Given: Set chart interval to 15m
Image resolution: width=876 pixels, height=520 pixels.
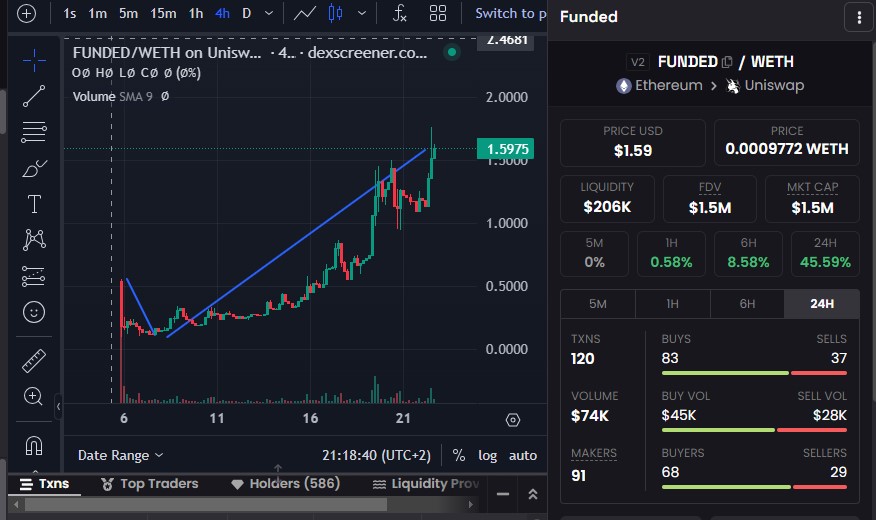Looking at the screenshot, I should (163, 14).
